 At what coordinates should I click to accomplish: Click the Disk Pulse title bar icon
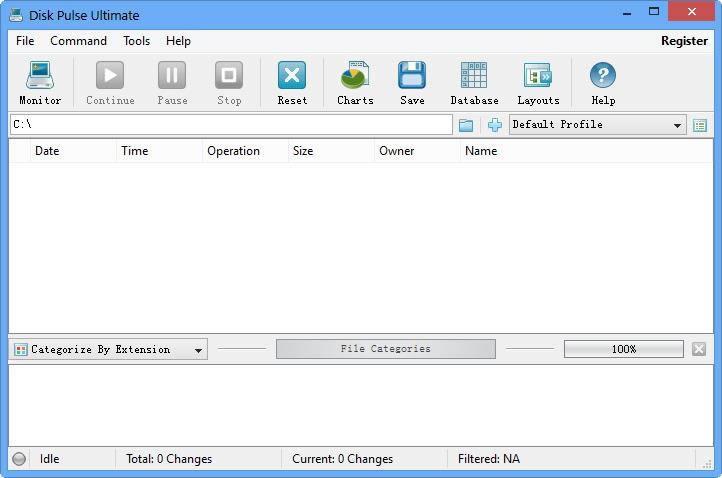coord(16,15)
